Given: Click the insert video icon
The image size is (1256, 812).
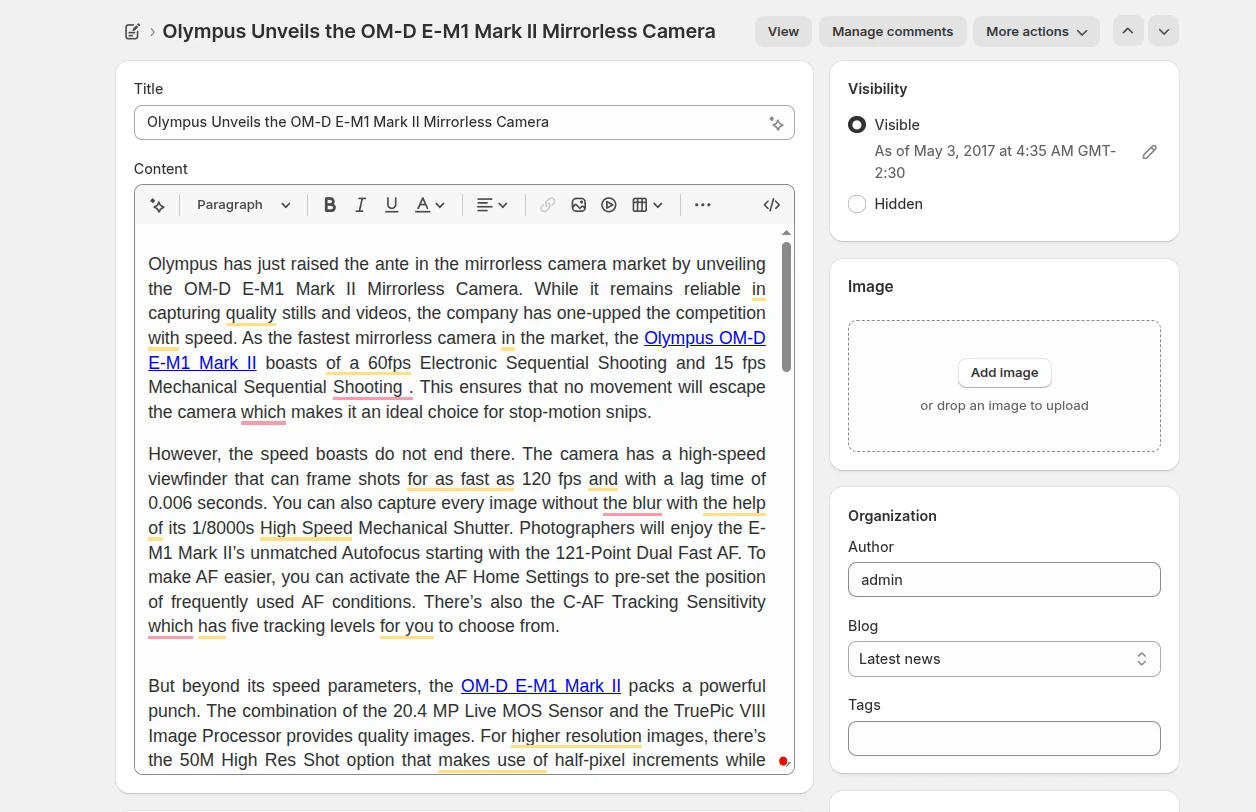Looking at the screenshot, I should tap(609, 205).
